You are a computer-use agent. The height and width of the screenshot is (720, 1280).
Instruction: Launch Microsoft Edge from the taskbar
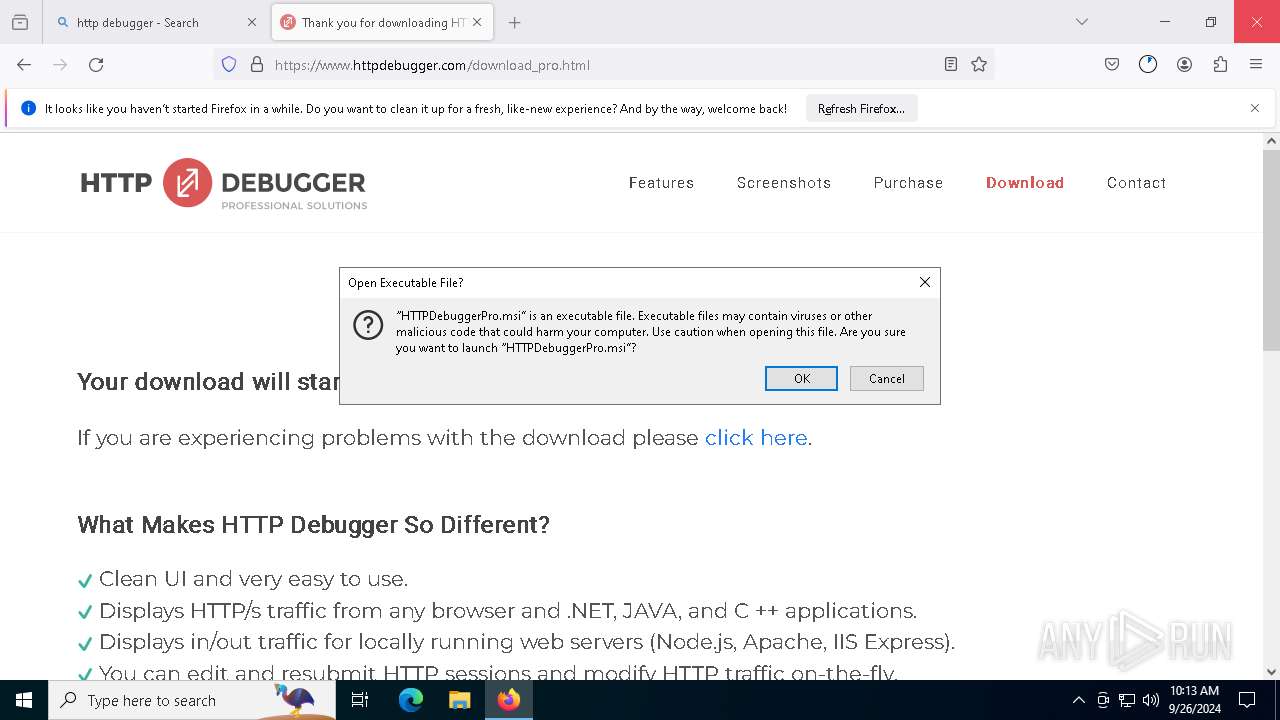click(x=411, y=700)
